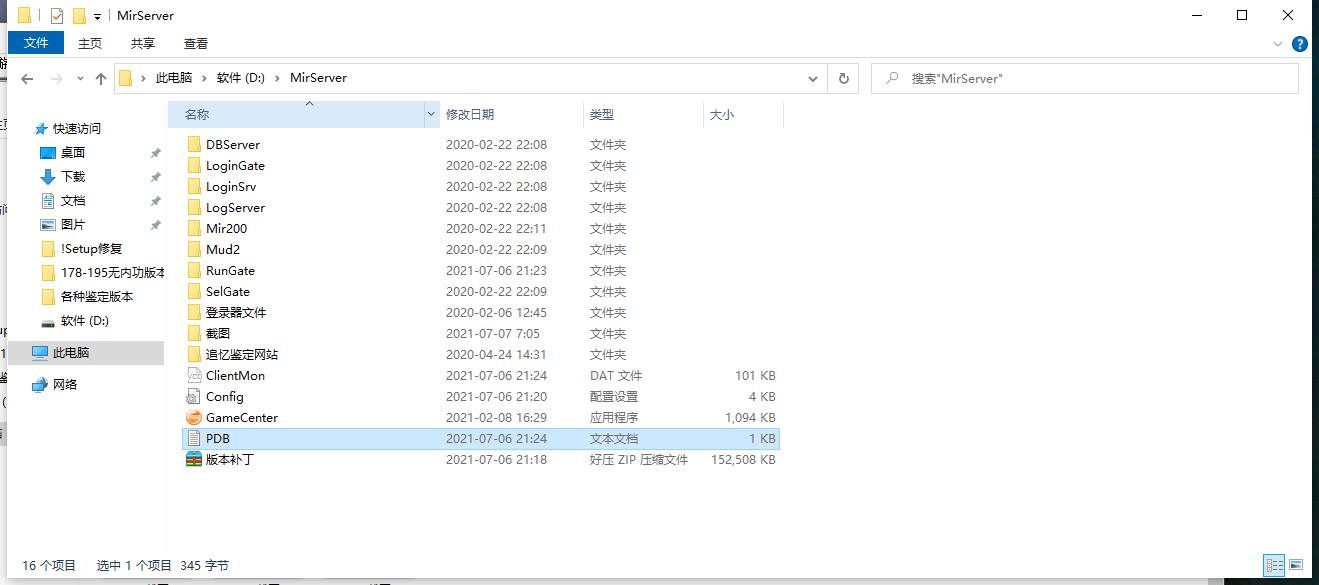Sort by 修改日期 column header
Image resolution: width=1319 pixels, height=585 pixels.
pos(470,115)
